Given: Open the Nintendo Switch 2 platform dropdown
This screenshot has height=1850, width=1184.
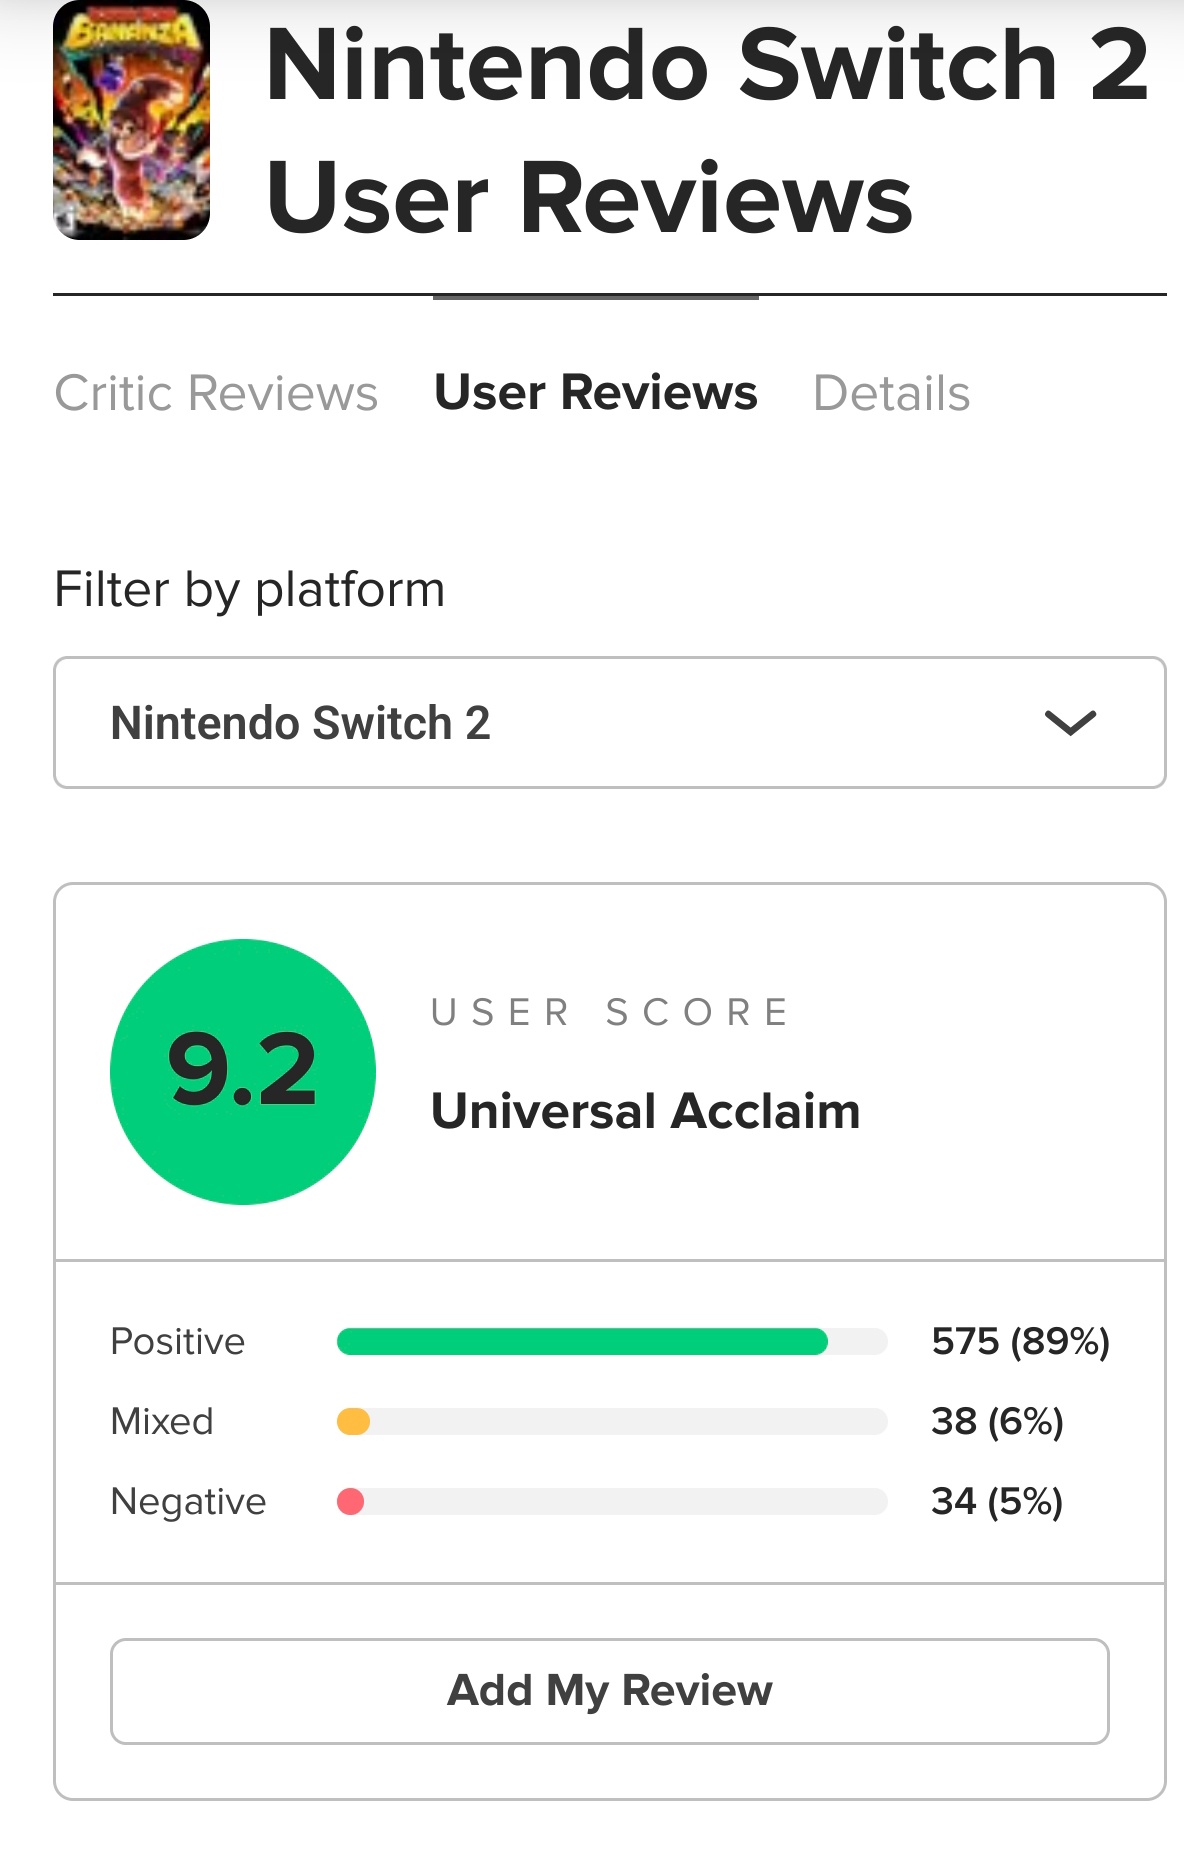Looking at the screenshot, I should (609, 722).
